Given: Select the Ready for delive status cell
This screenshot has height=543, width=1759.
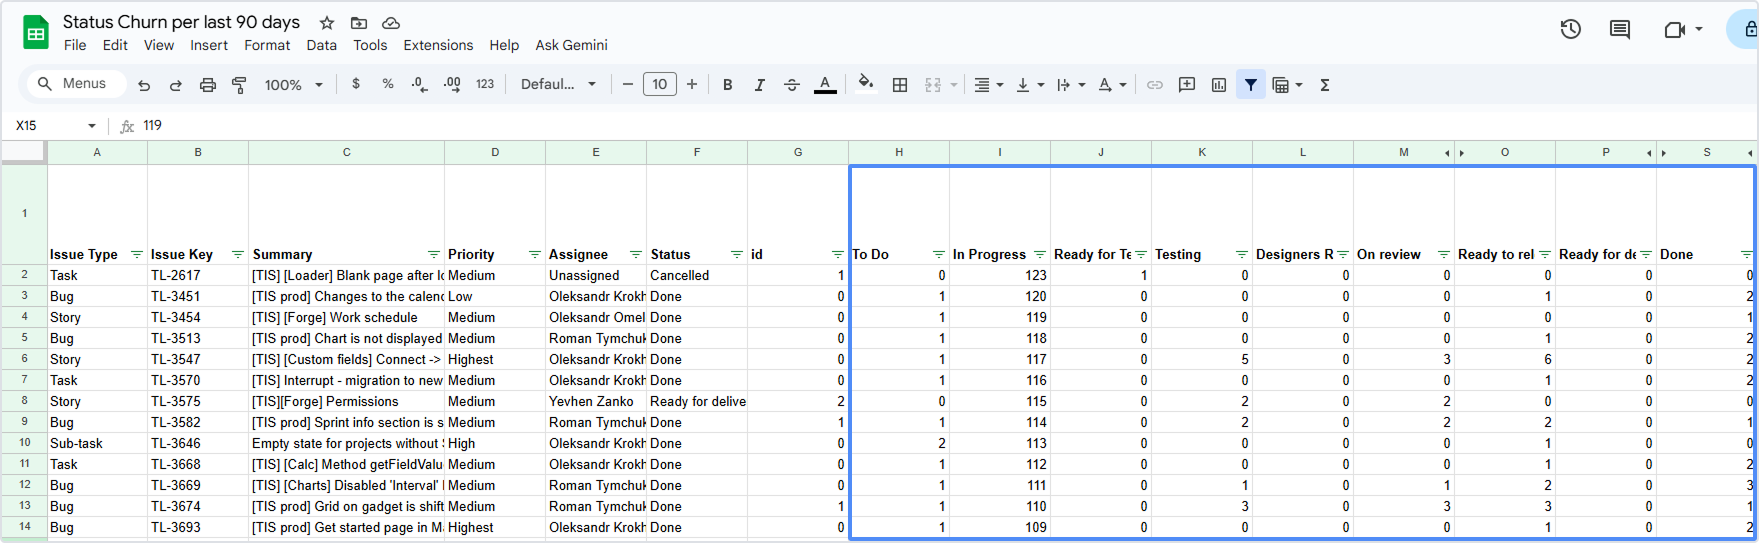Looking at the screenshot, I should 697,401.
